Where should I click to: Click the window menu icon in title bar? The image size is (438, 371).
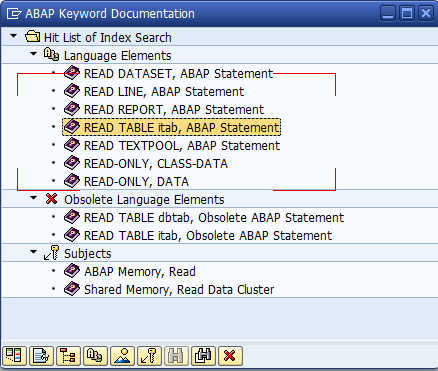14,14
